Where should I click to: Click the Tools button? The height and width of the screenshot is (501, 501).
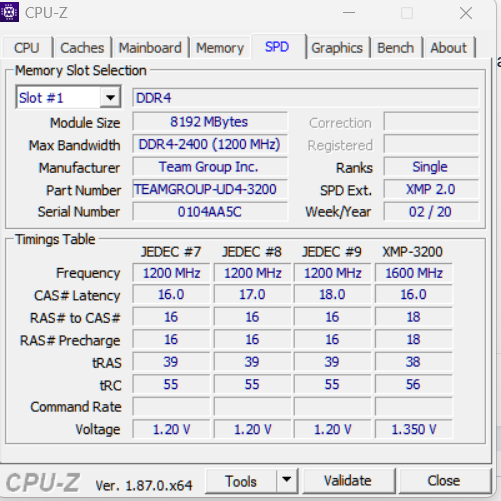241,481
